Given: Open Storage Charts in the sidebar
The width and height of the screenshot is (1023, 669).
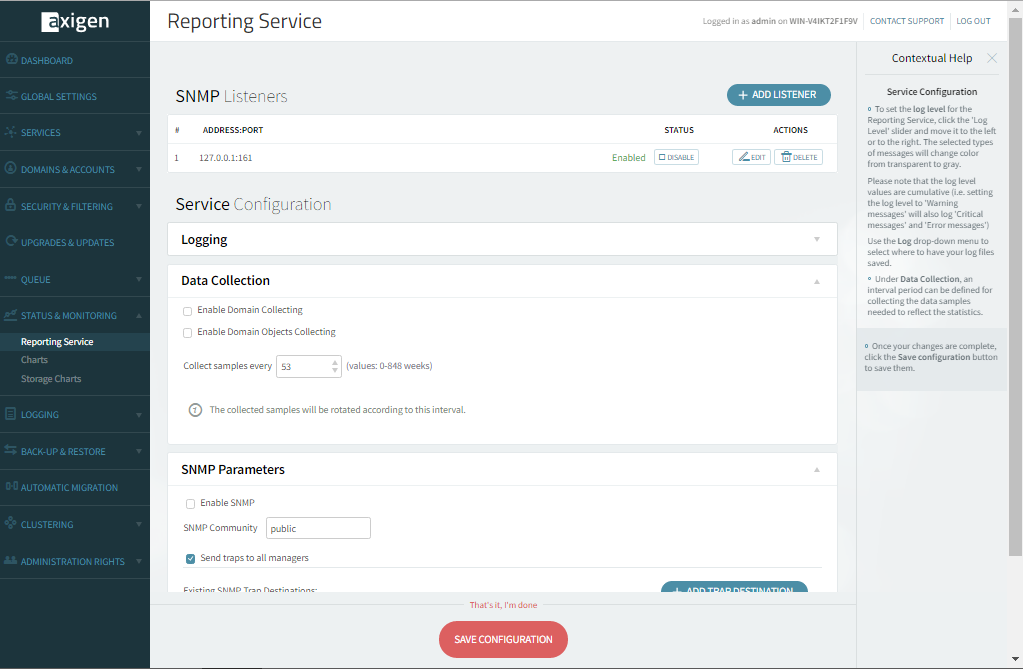Looking at the screenshot, I should click(51, 379).
